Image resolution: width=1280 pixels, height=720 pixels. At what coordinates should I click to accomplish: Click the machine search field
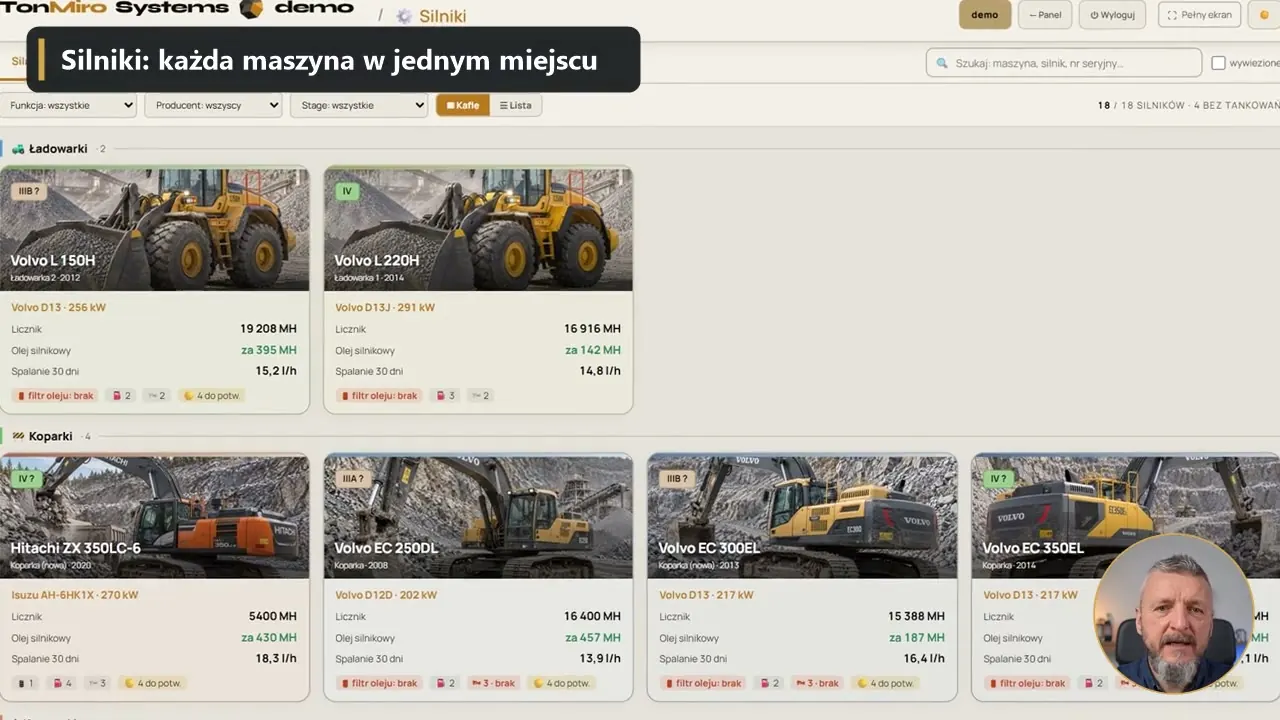coord(1064,63)
